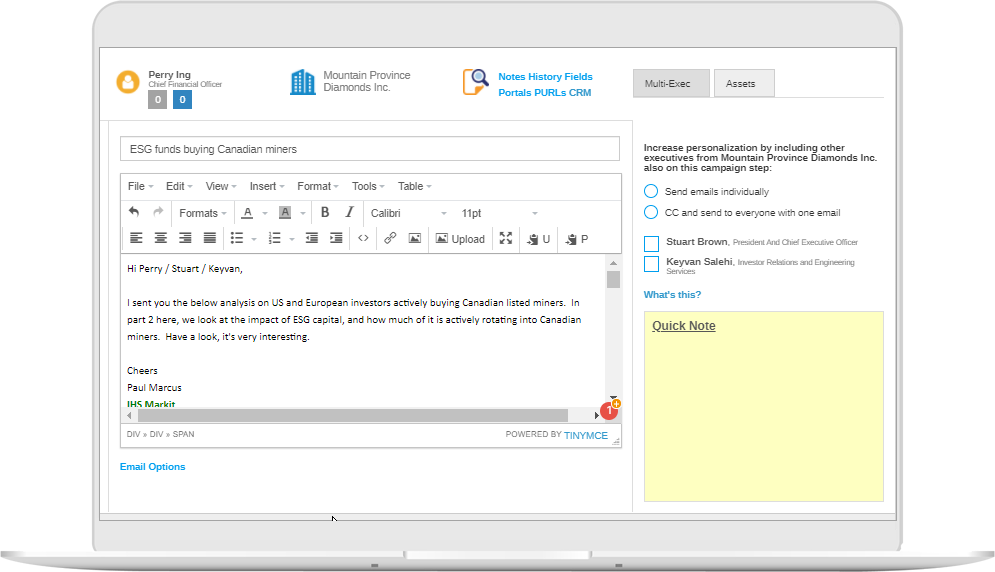Click the editor horizontal scrollbar thumb
Viewport: 995px width, 572px height.
(353, 415)
